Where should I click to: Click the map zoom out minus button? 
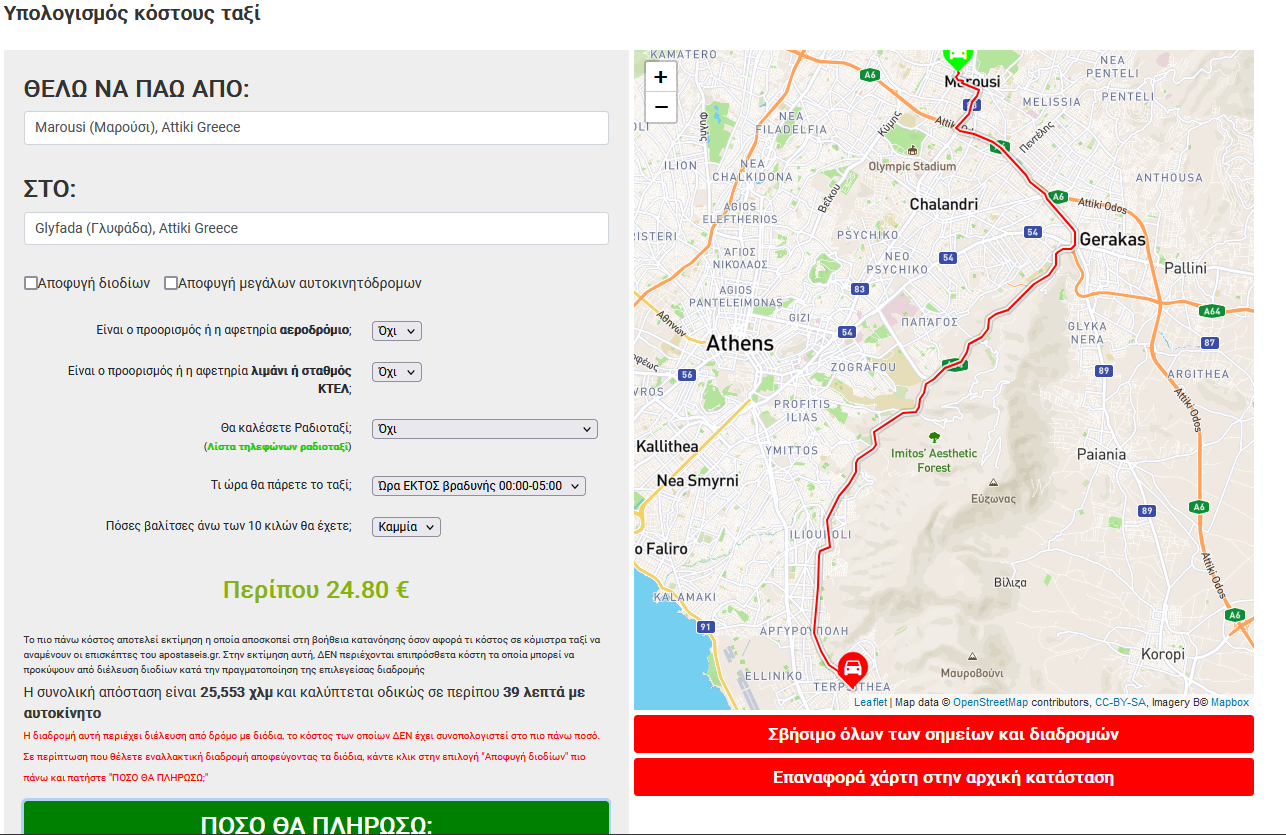pyautogui.click(x=661, y=107)
